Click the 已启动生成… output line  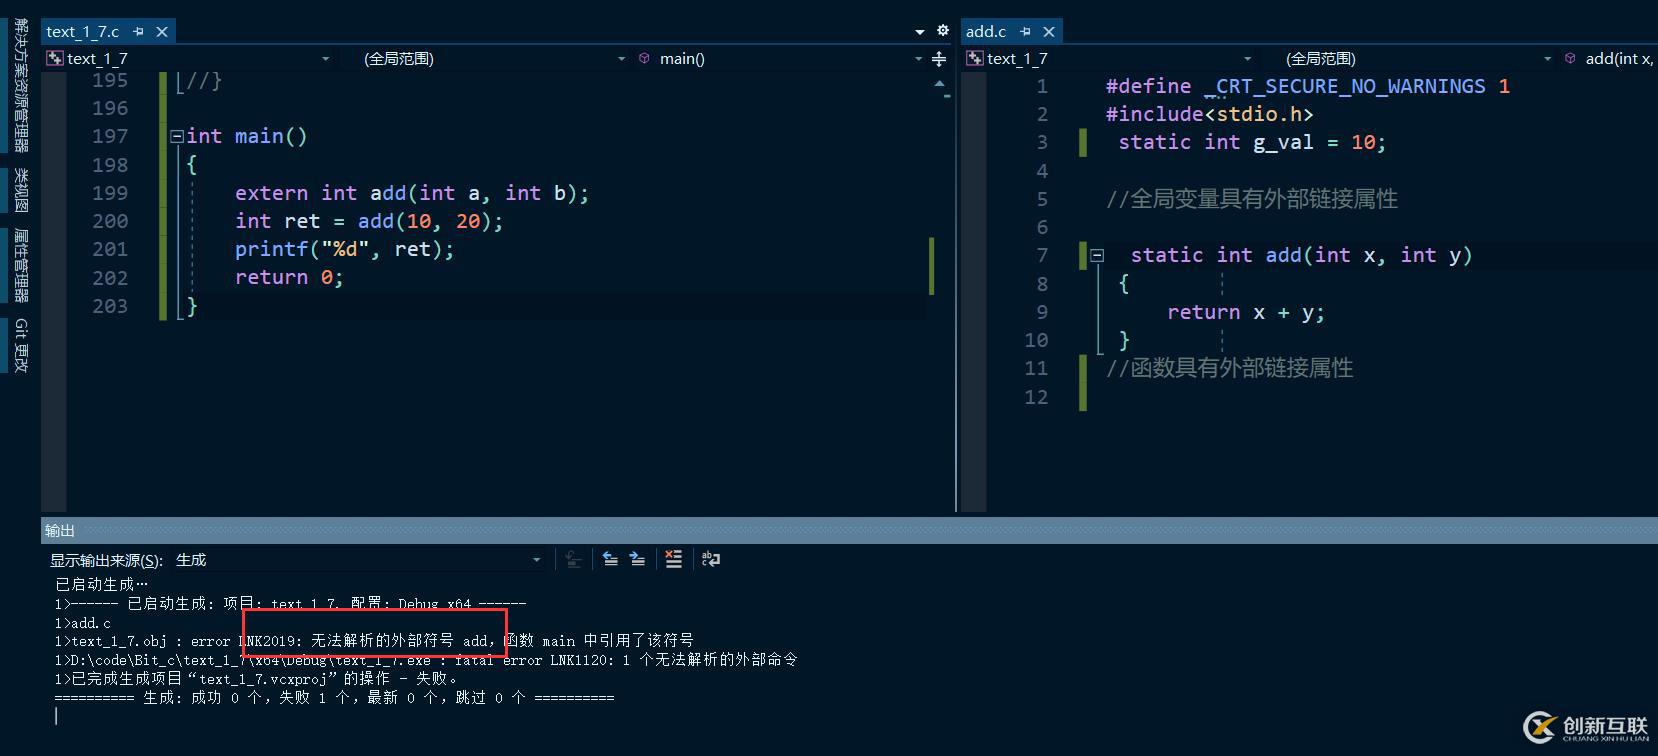[x=101, y=584]
